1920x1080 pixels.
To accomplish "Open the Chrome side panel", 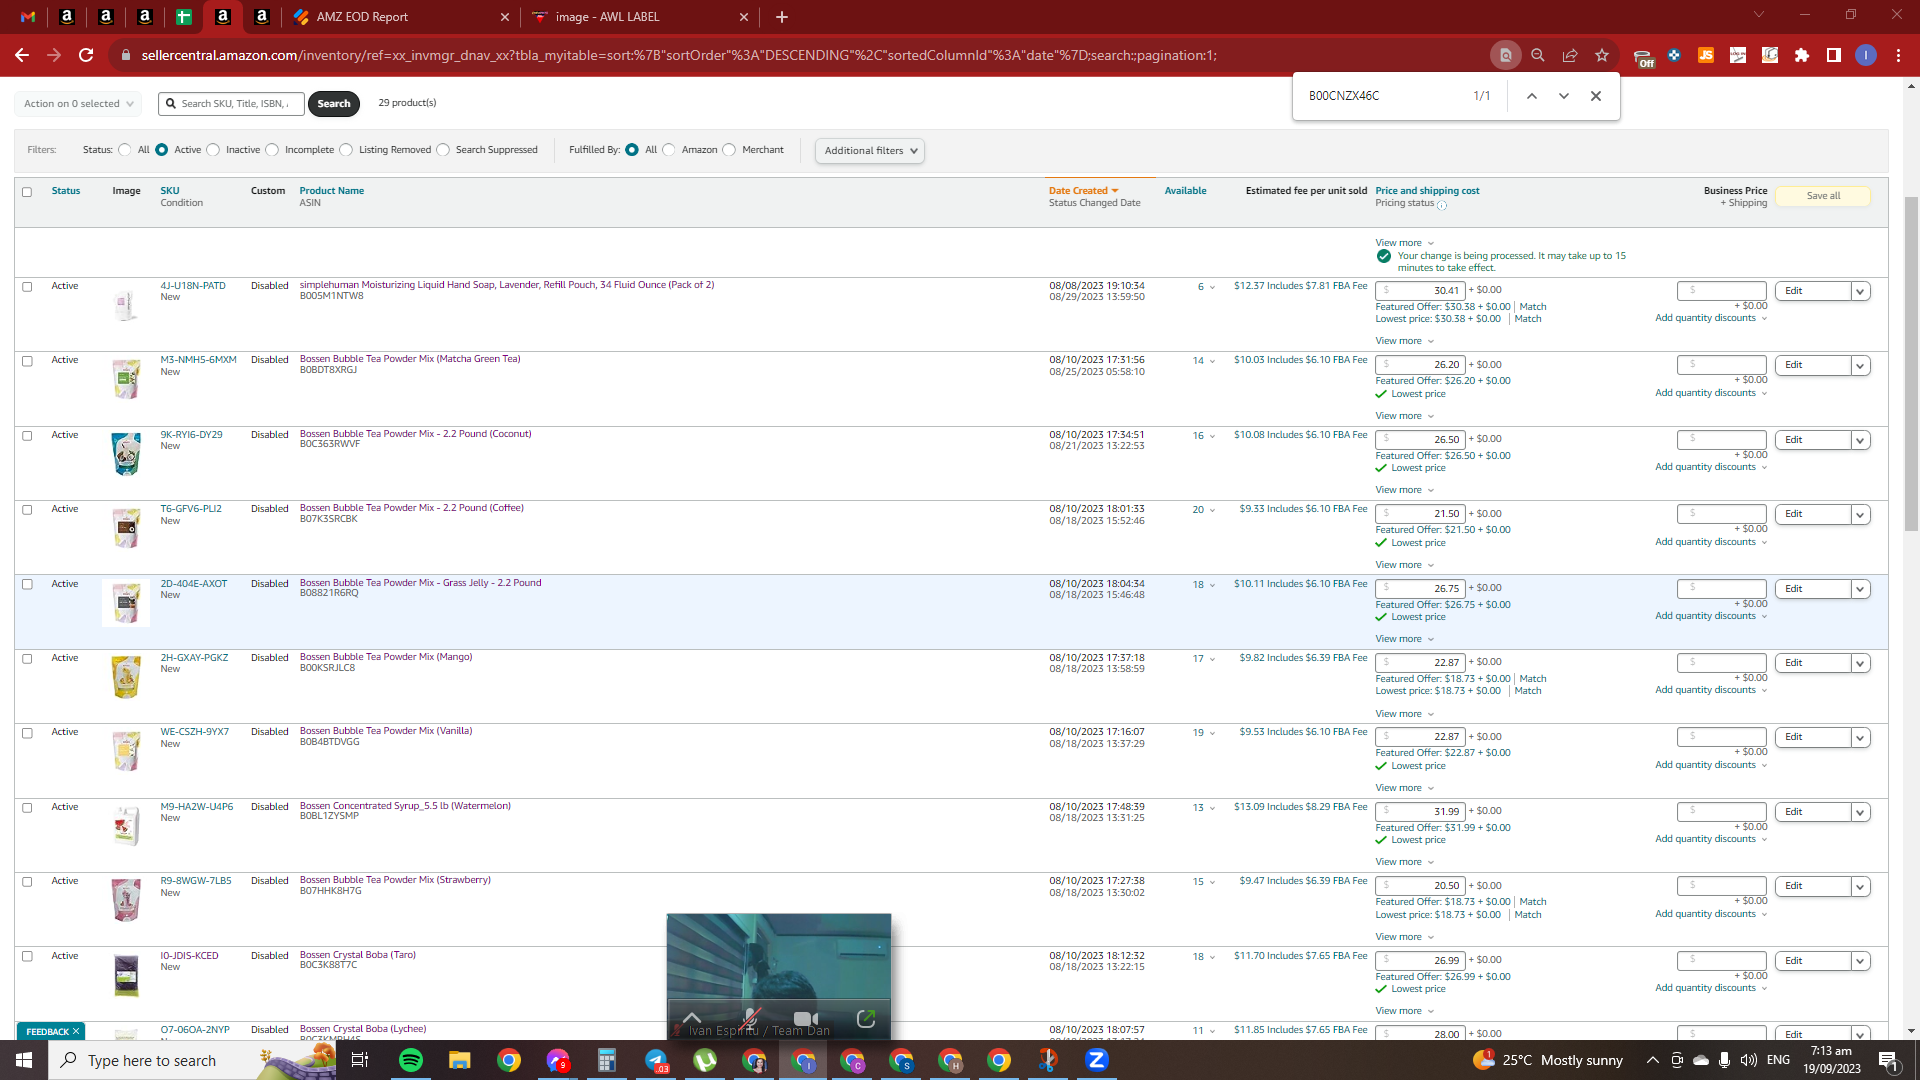I will click(1834, 55).
